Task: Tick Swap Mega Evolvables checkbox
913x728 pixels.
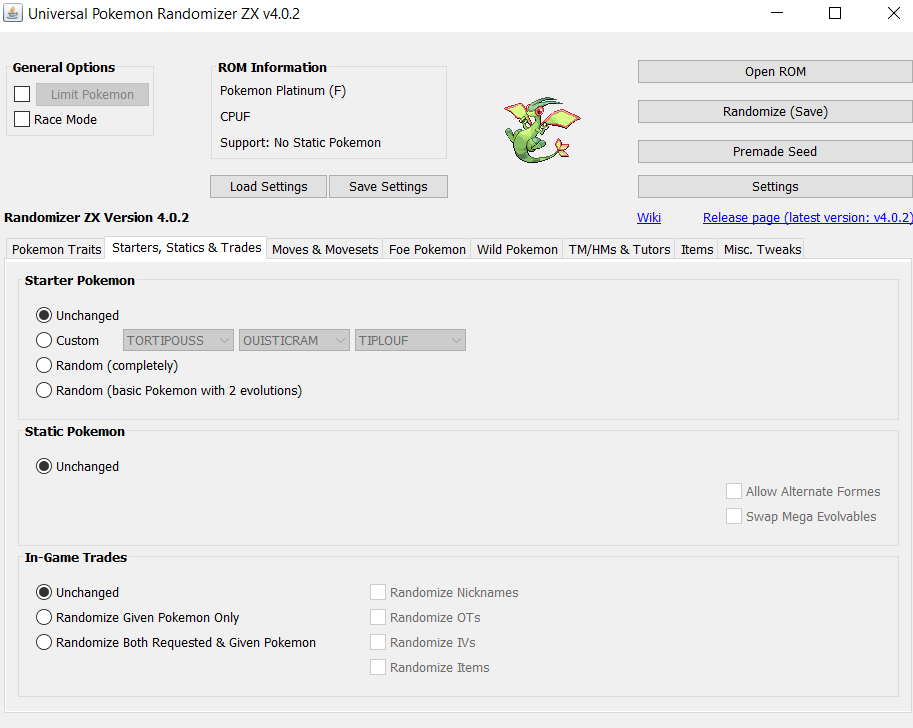Action: coord(734,516)
